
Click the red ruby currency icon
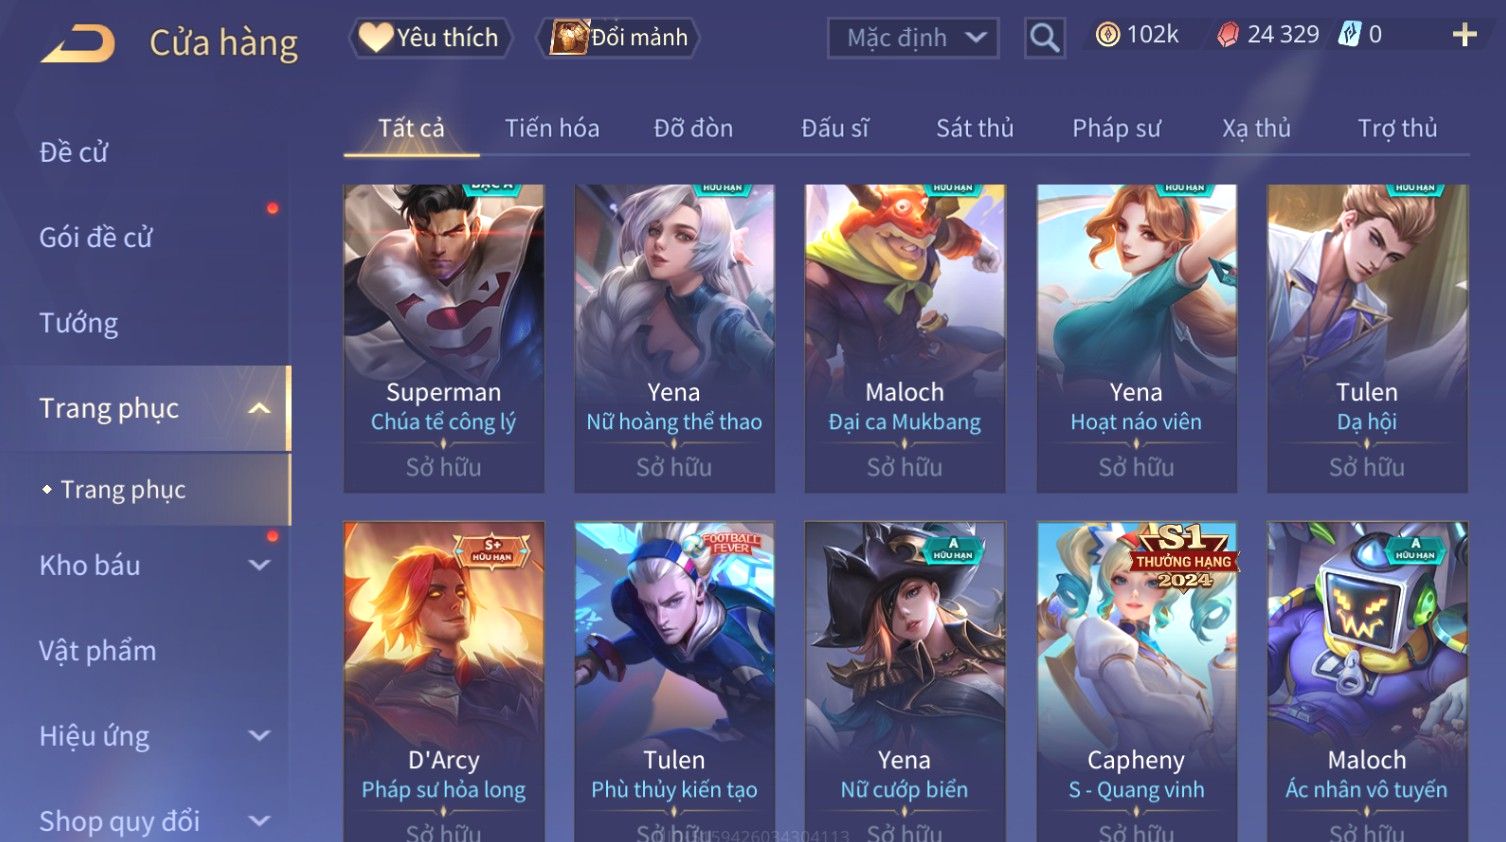pos(1228,35)
